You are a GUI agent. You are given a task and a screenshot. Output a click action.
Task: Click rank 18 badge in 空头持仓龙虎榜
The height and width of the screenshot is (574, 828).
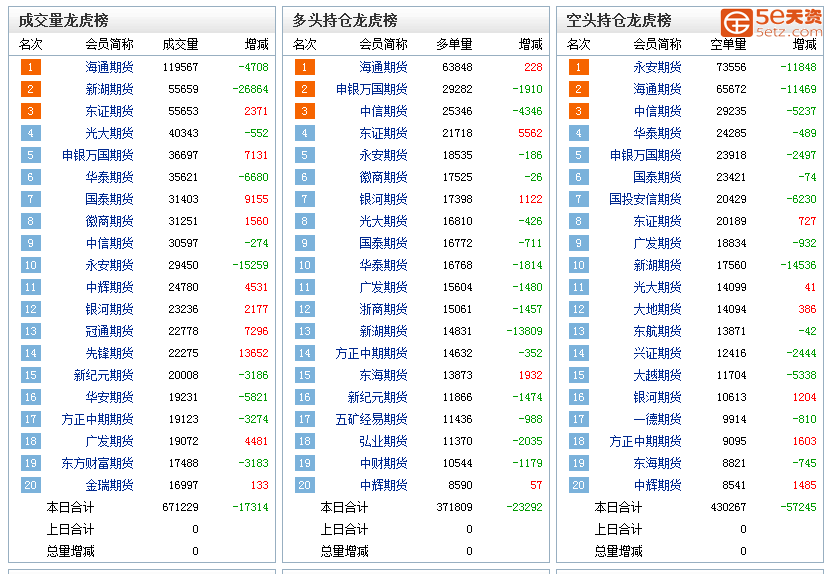pos(579,441)
